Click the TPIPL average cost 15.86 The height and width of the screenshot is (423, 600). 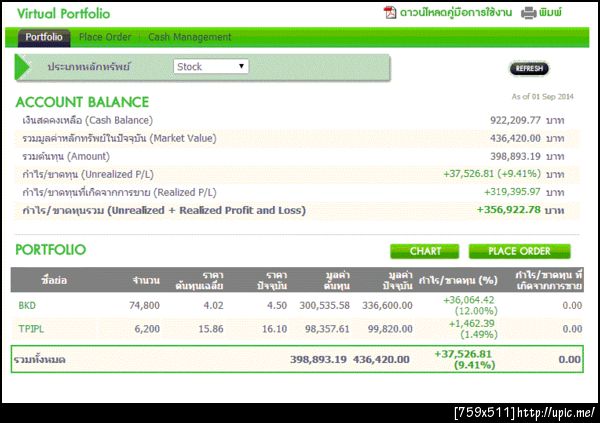tap(211, 329)
